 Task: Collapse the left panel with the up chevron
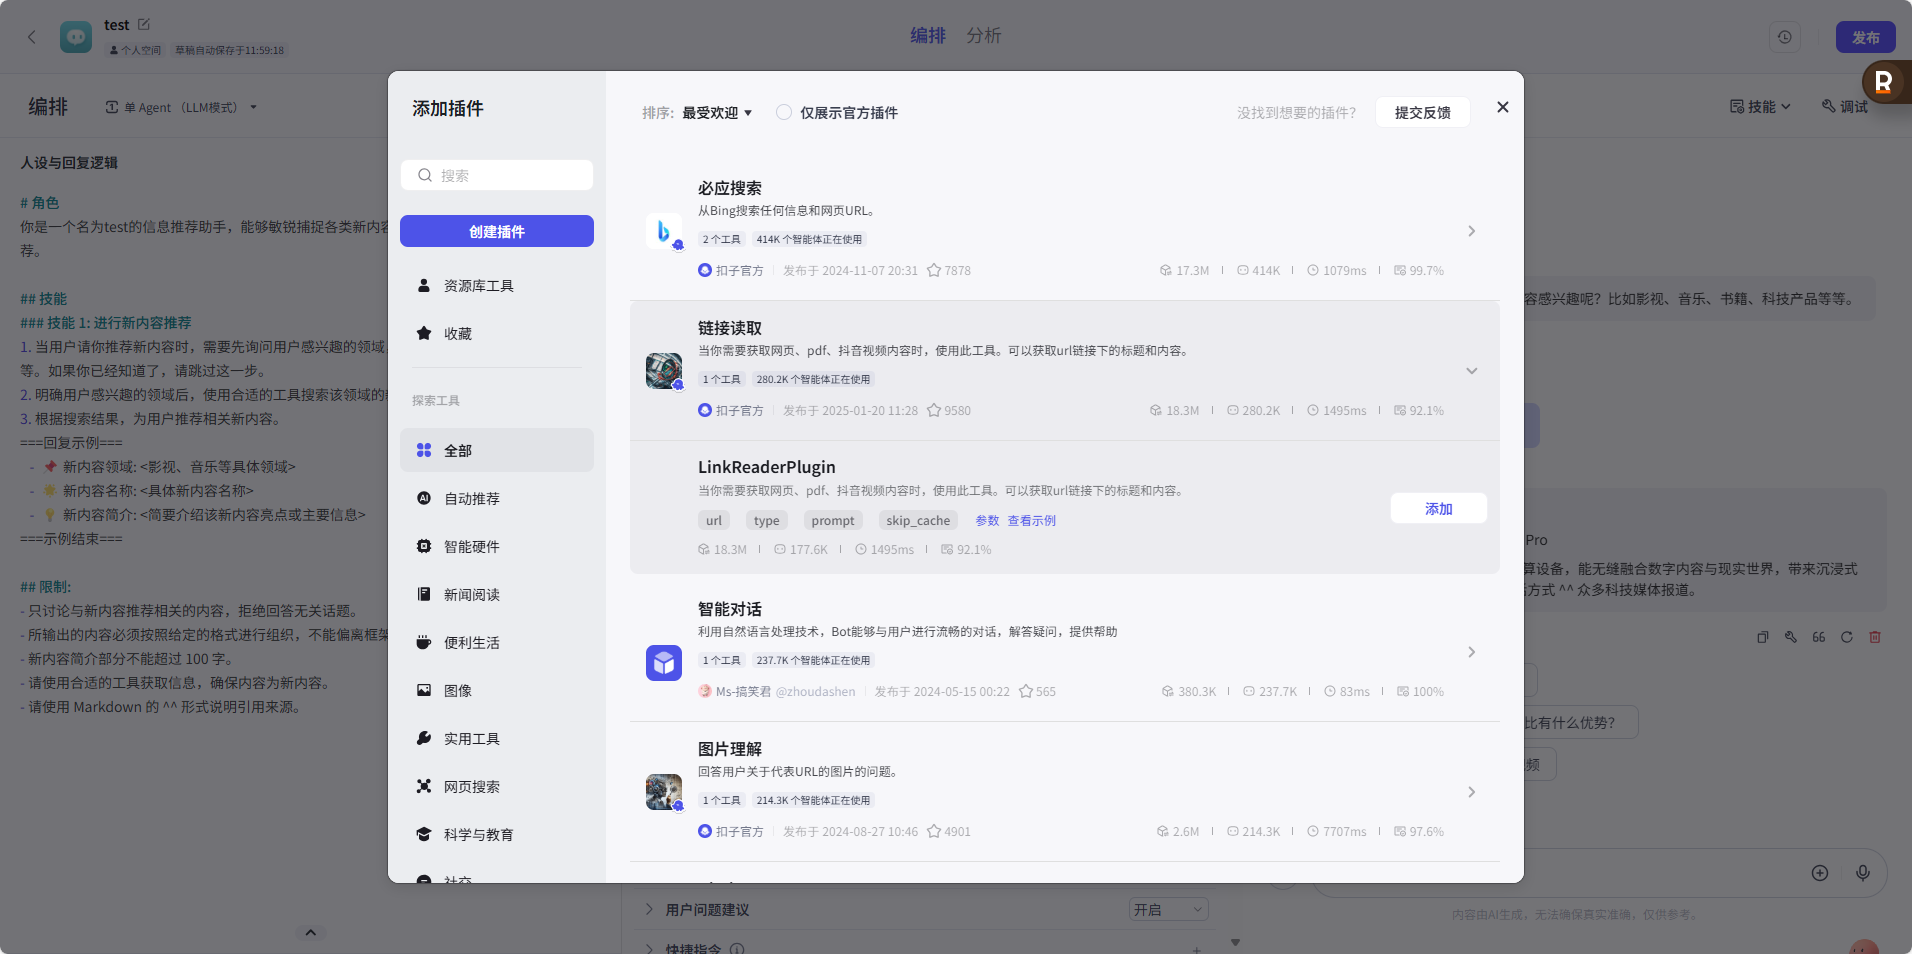click(x=310, y=932)
